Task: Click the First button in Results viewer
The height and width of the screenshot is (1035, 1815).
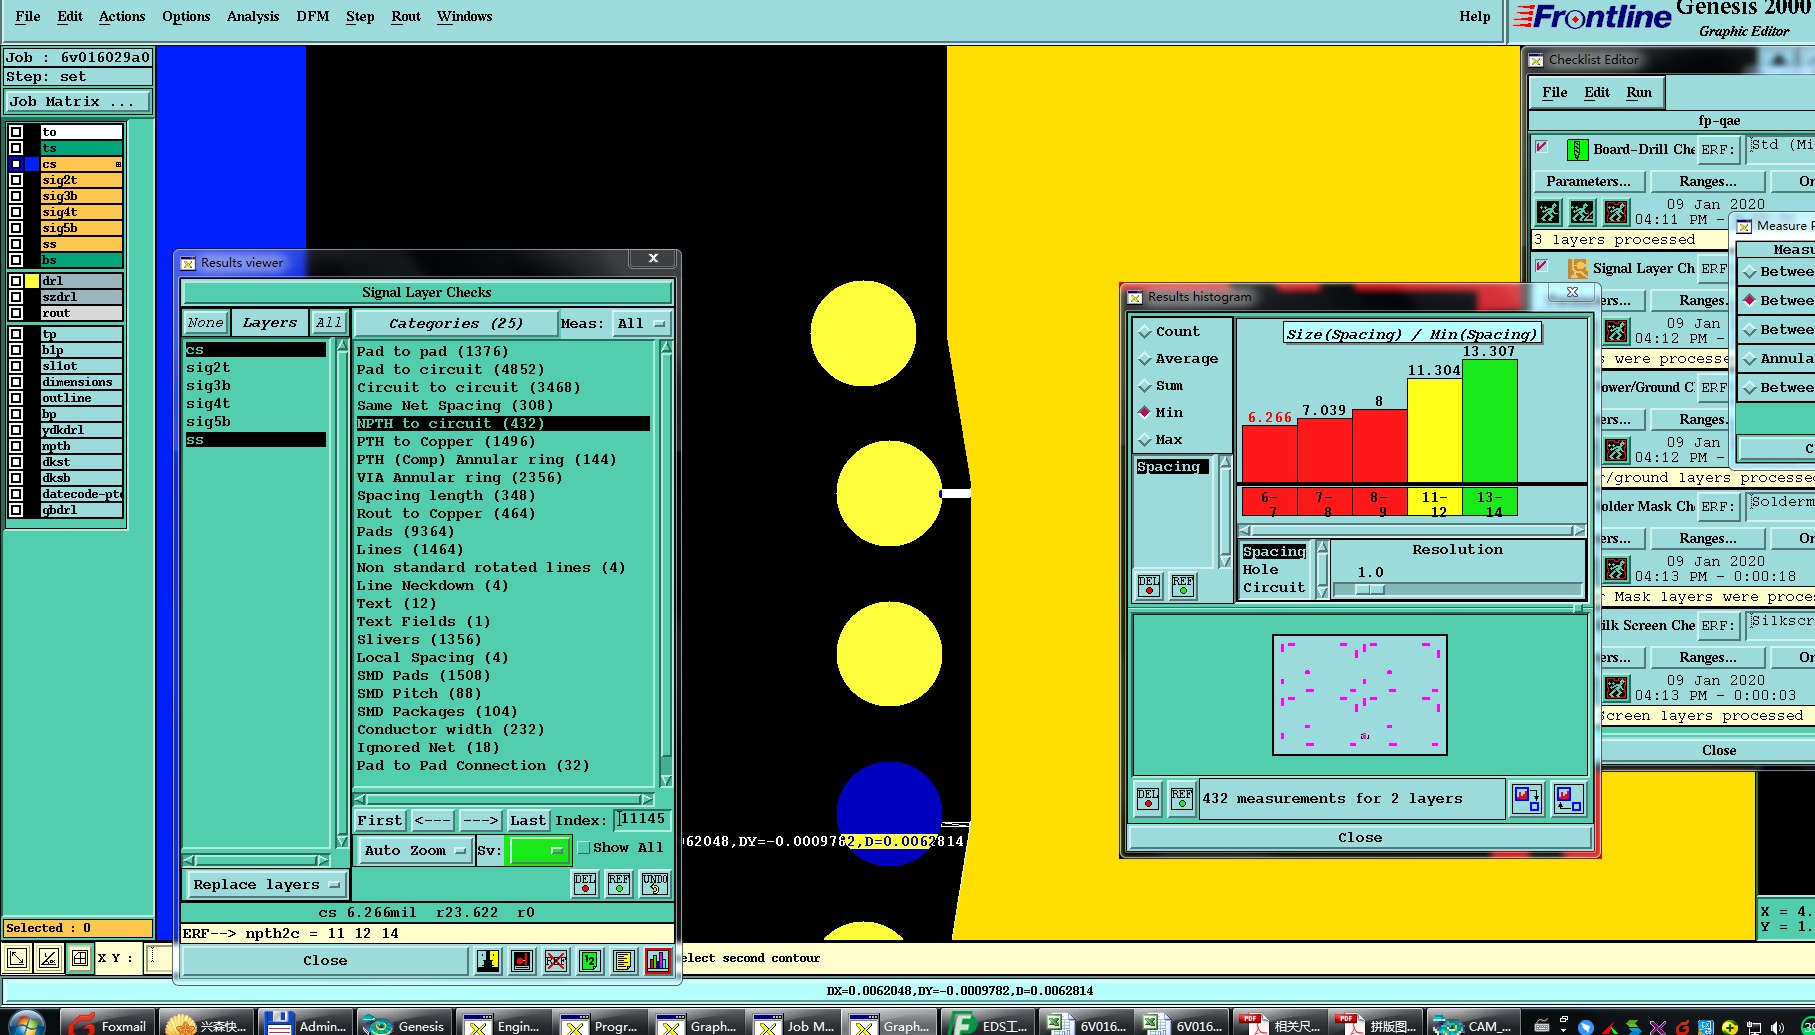Action: point(380,821)
